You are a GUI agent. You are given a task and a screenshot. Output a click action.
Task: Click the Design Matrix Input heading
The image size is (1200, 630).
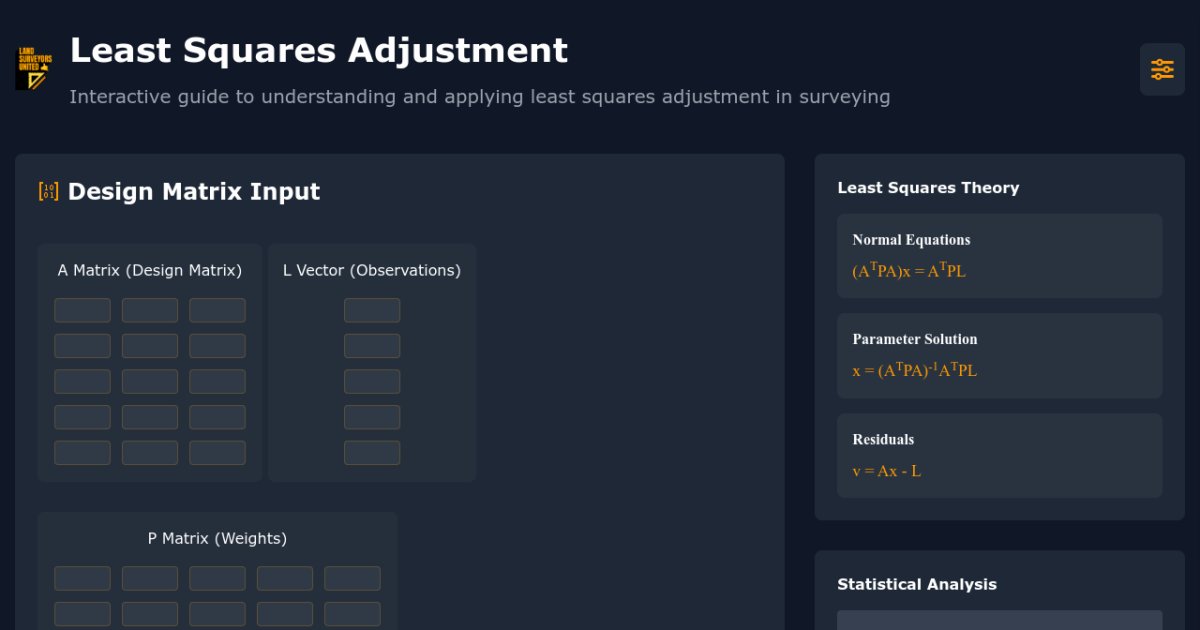click(x=193, y=192)
